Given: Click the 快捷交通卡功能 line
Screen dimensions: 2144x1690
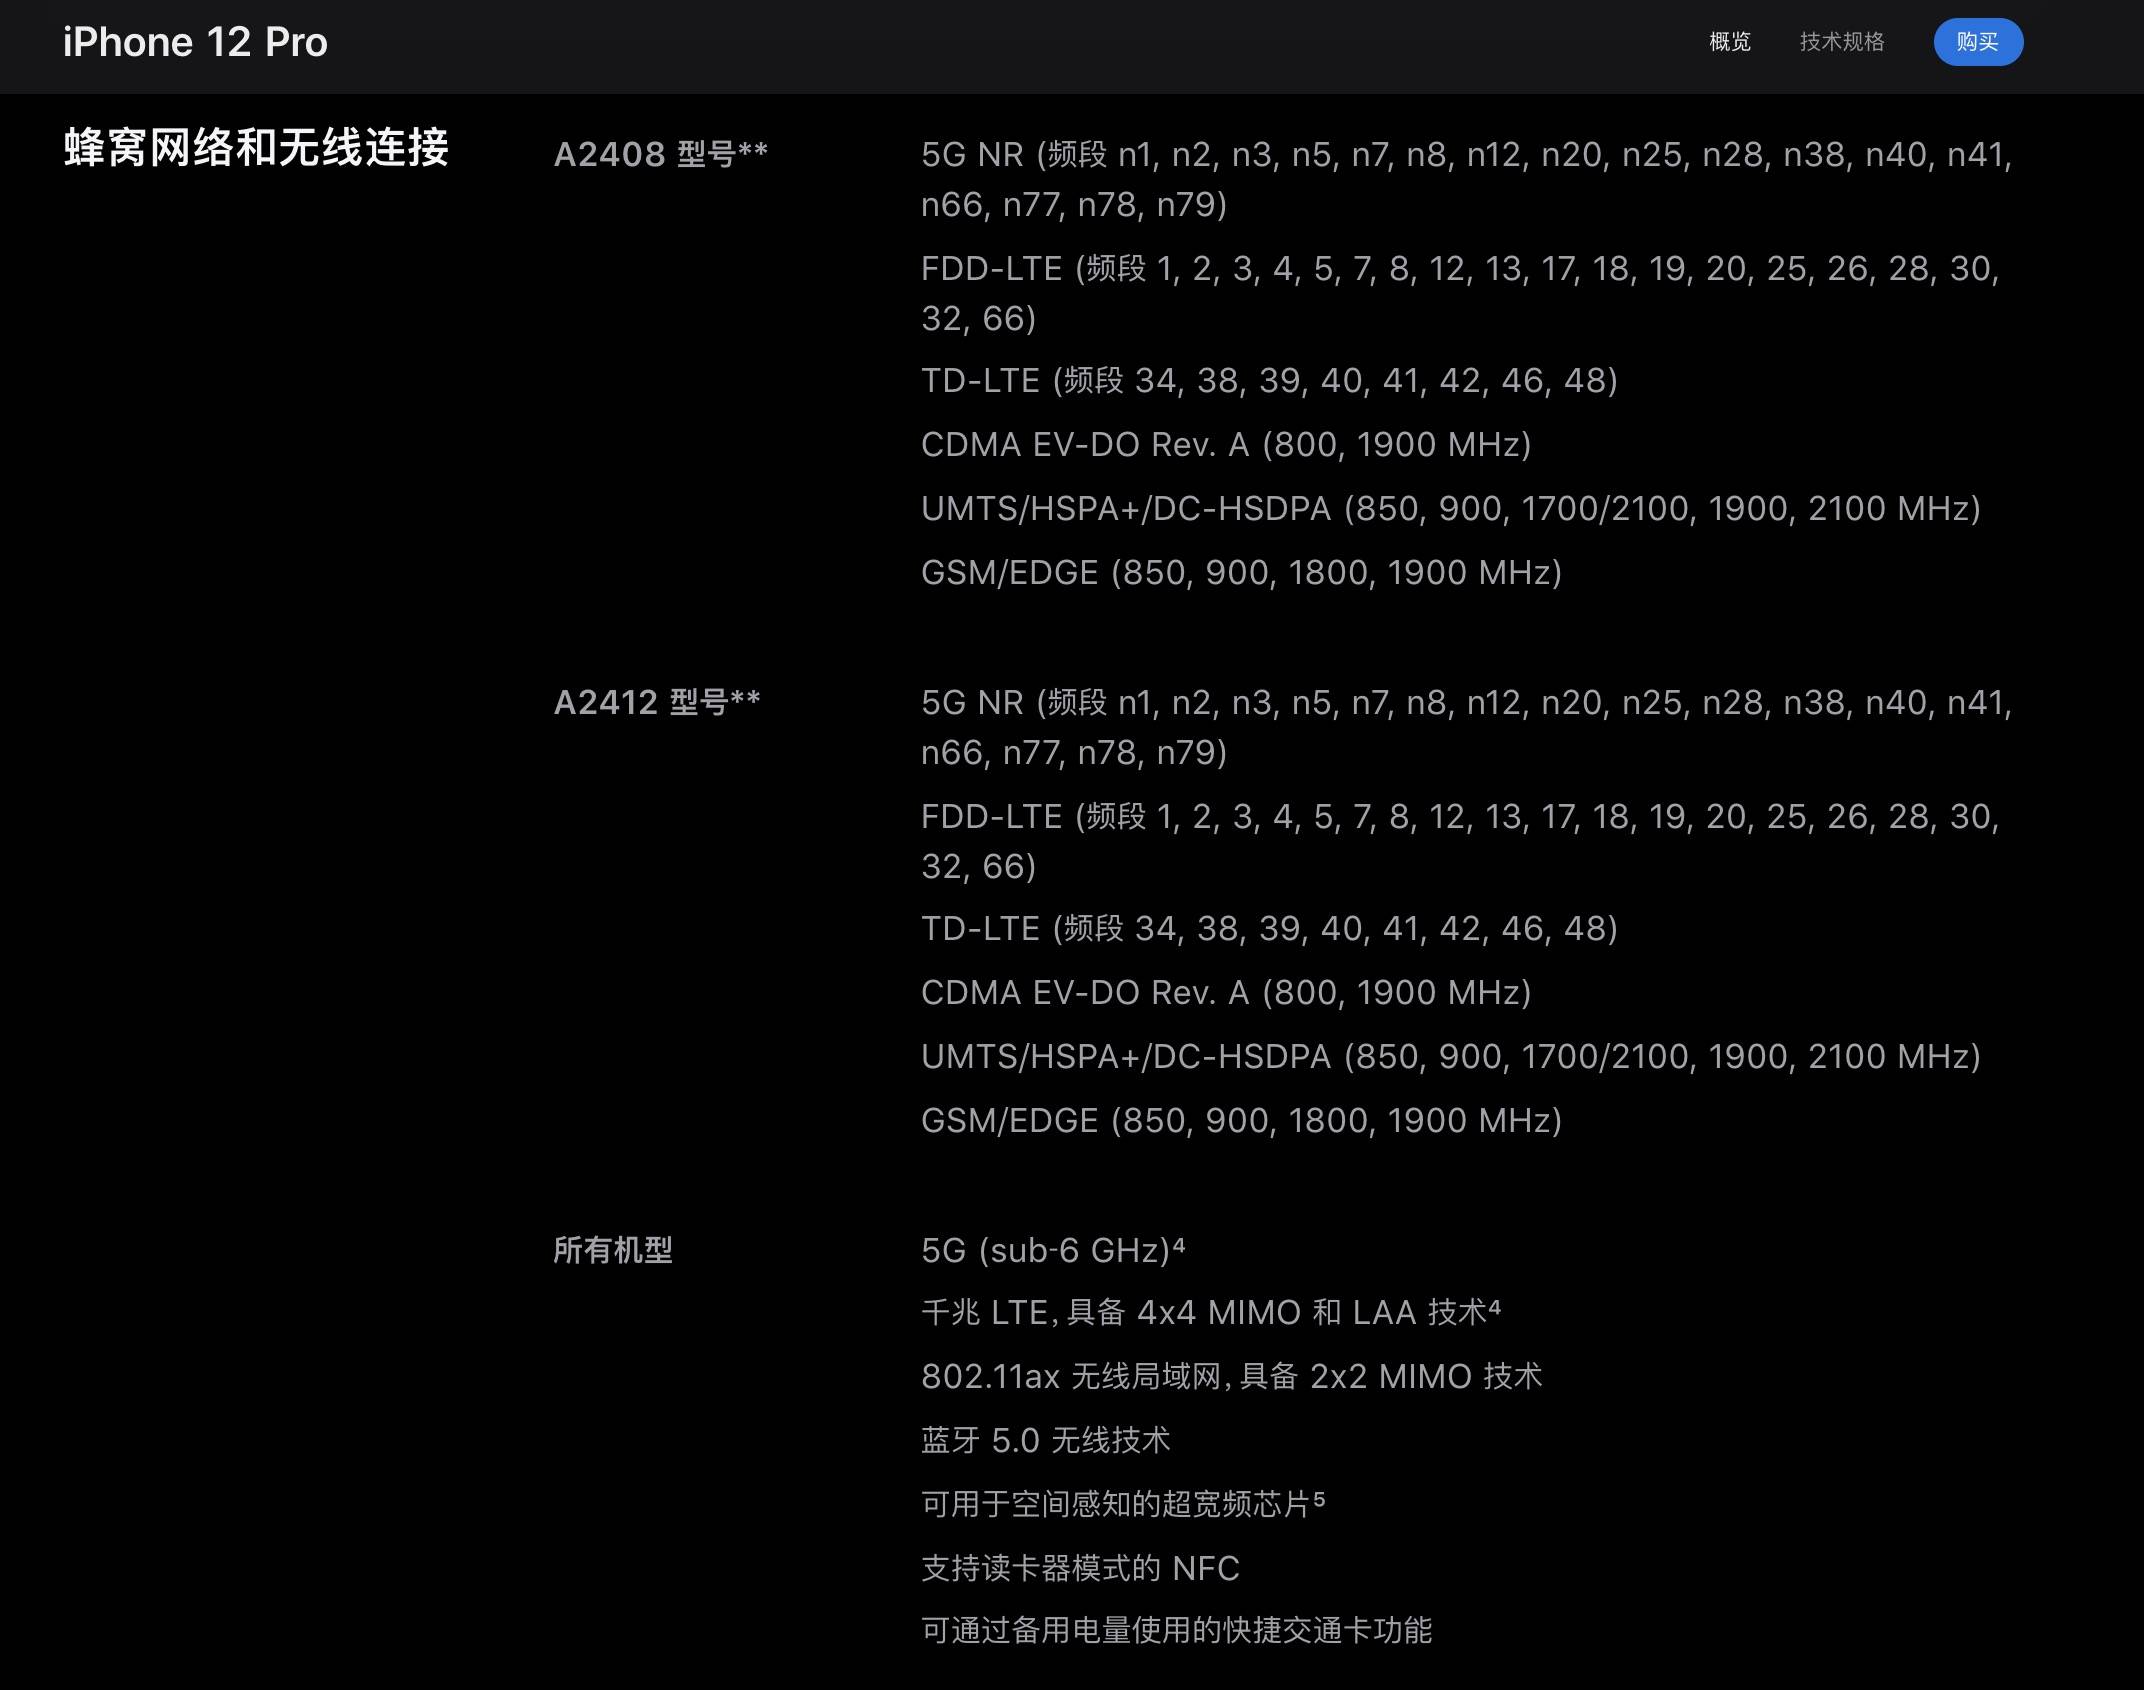Looking at the screenshot, I should pos(1177,1631).
